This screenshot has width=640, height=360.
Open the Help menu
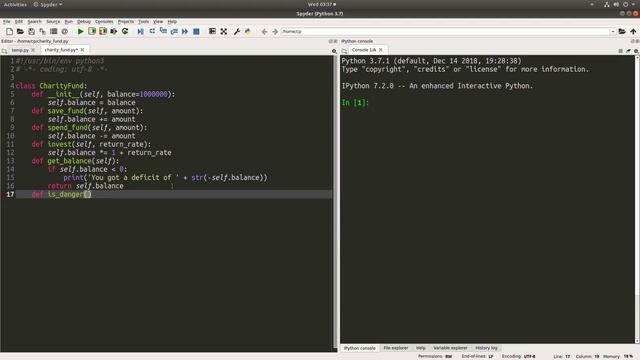click(172, 21)
